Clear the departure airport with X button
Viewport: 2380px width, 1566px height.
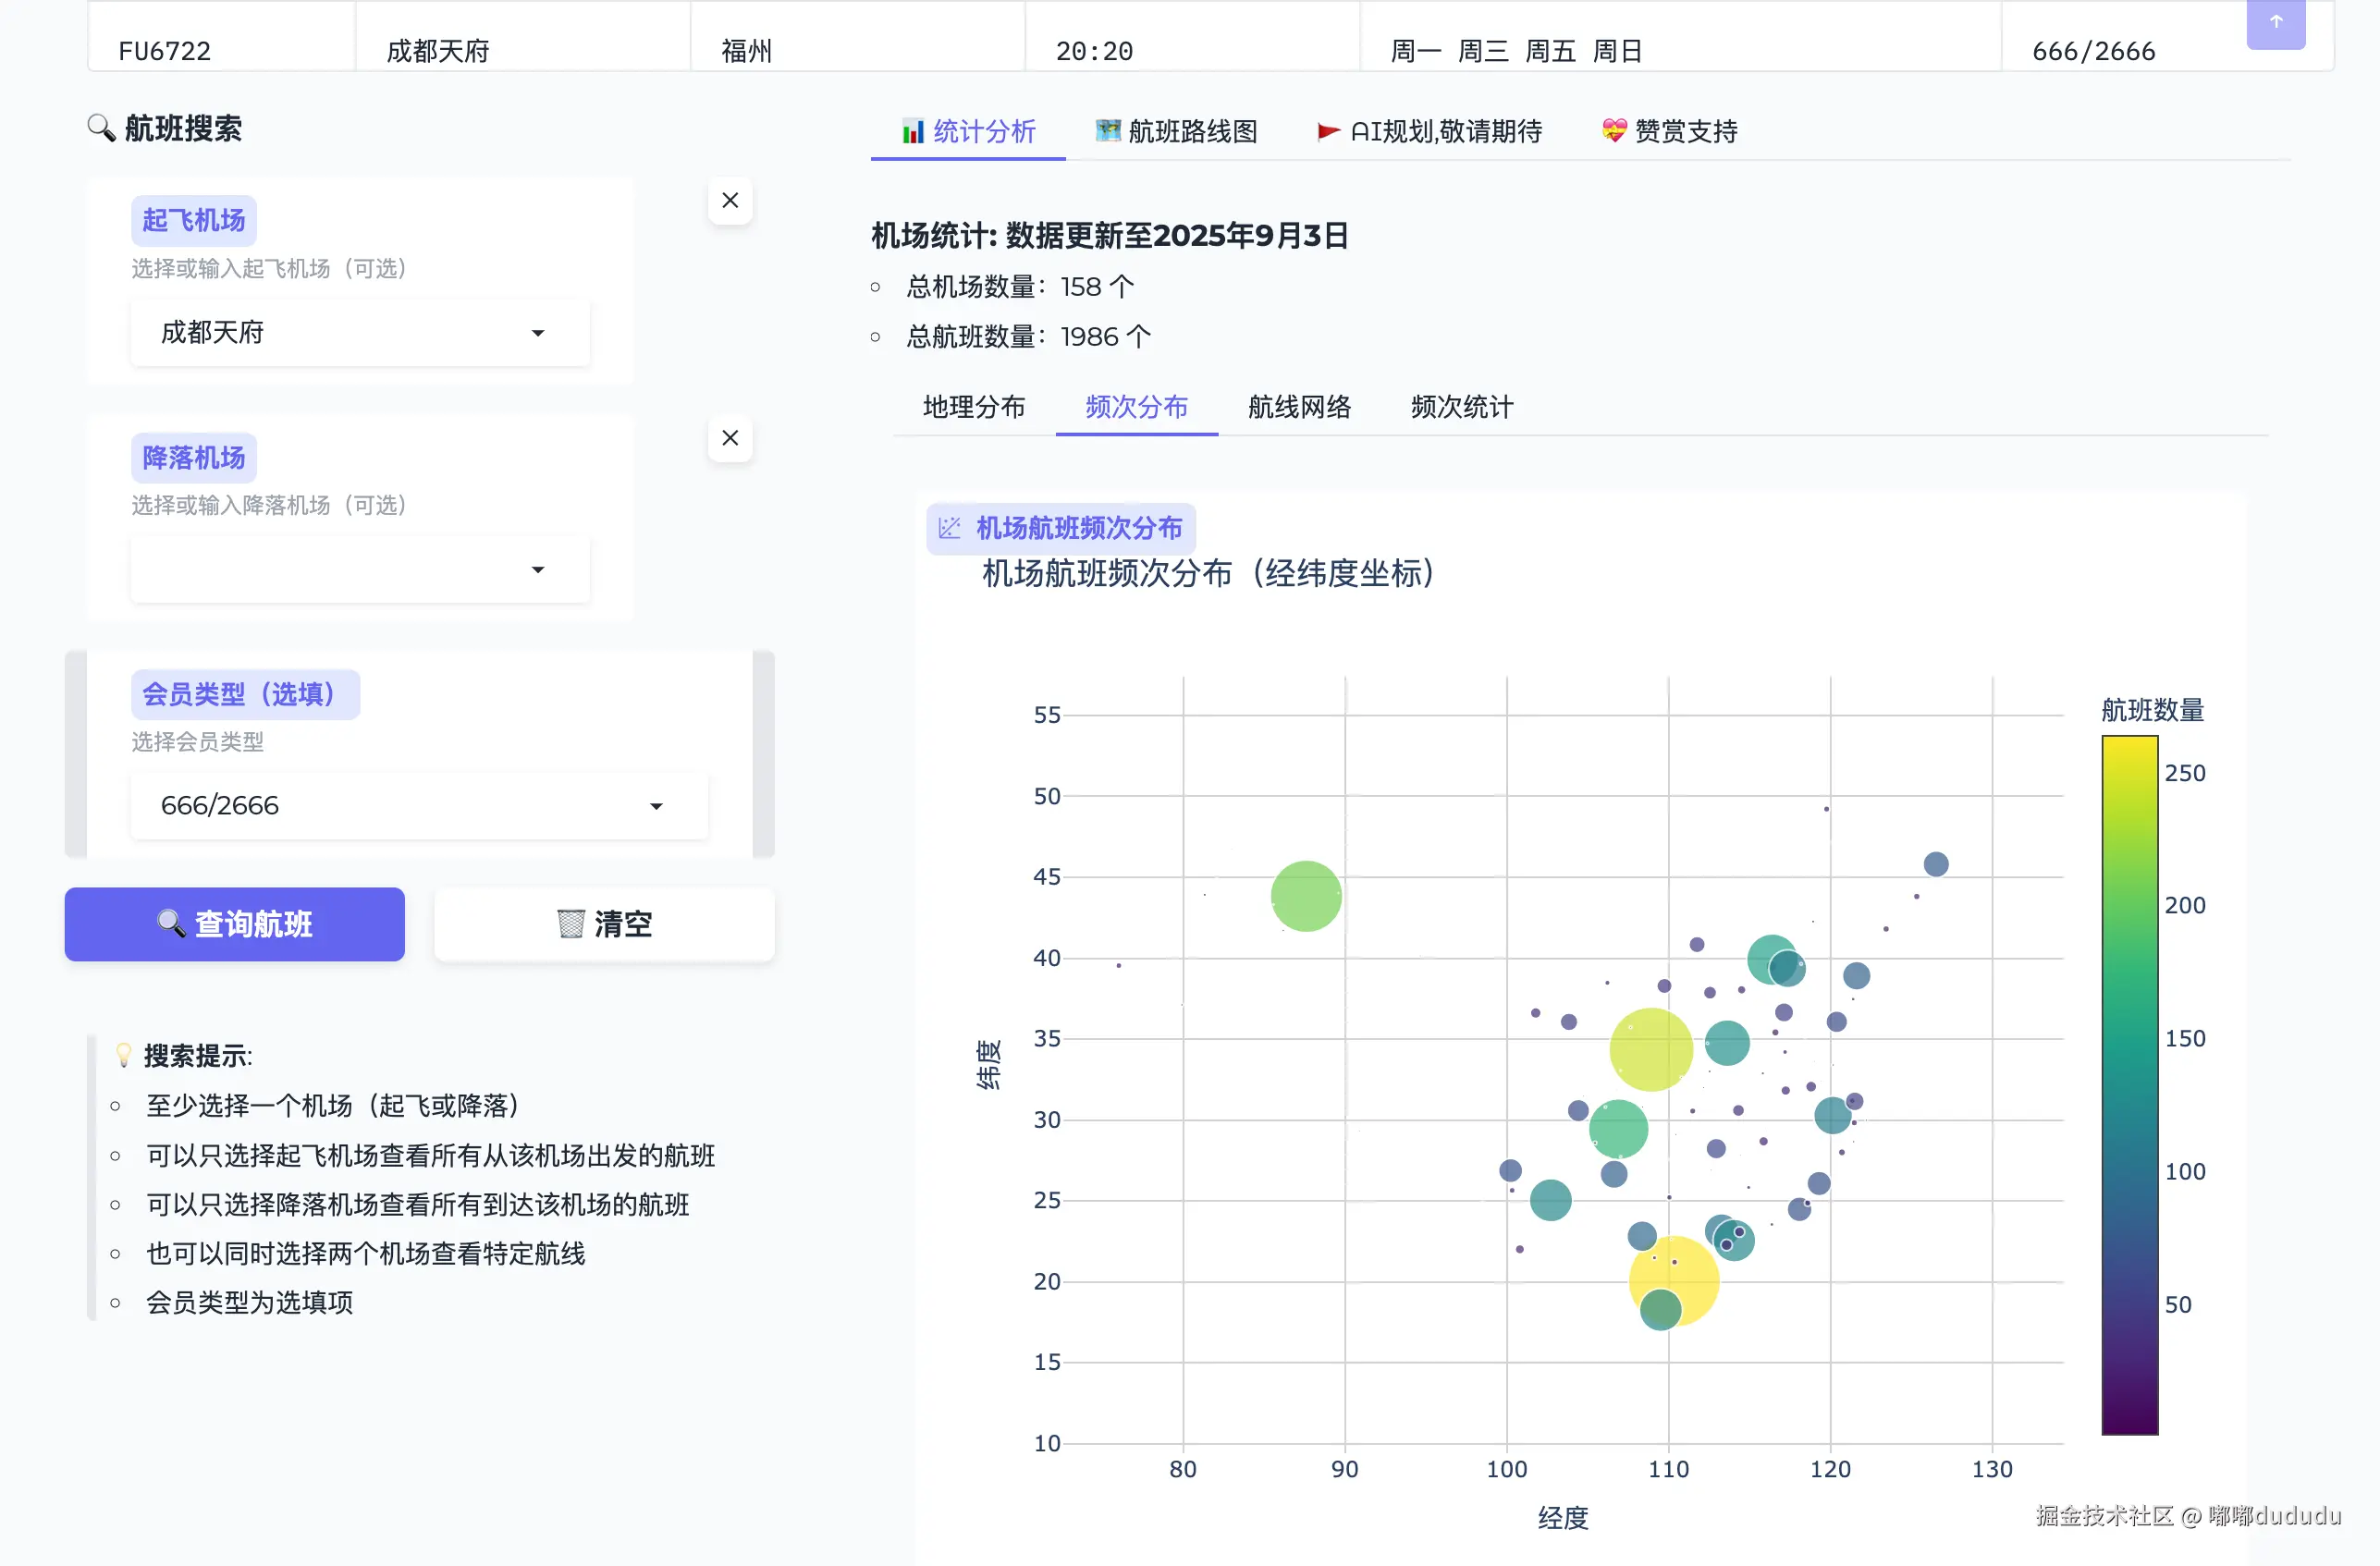pos(730,200)
